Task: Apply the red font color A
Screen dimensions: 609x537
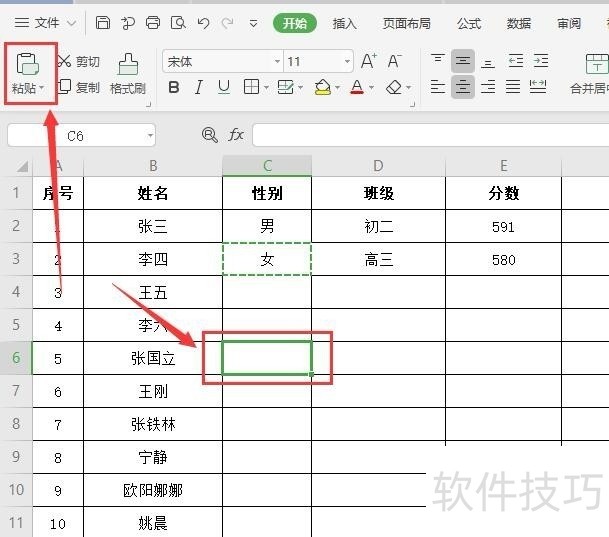Action: point(357,87)
